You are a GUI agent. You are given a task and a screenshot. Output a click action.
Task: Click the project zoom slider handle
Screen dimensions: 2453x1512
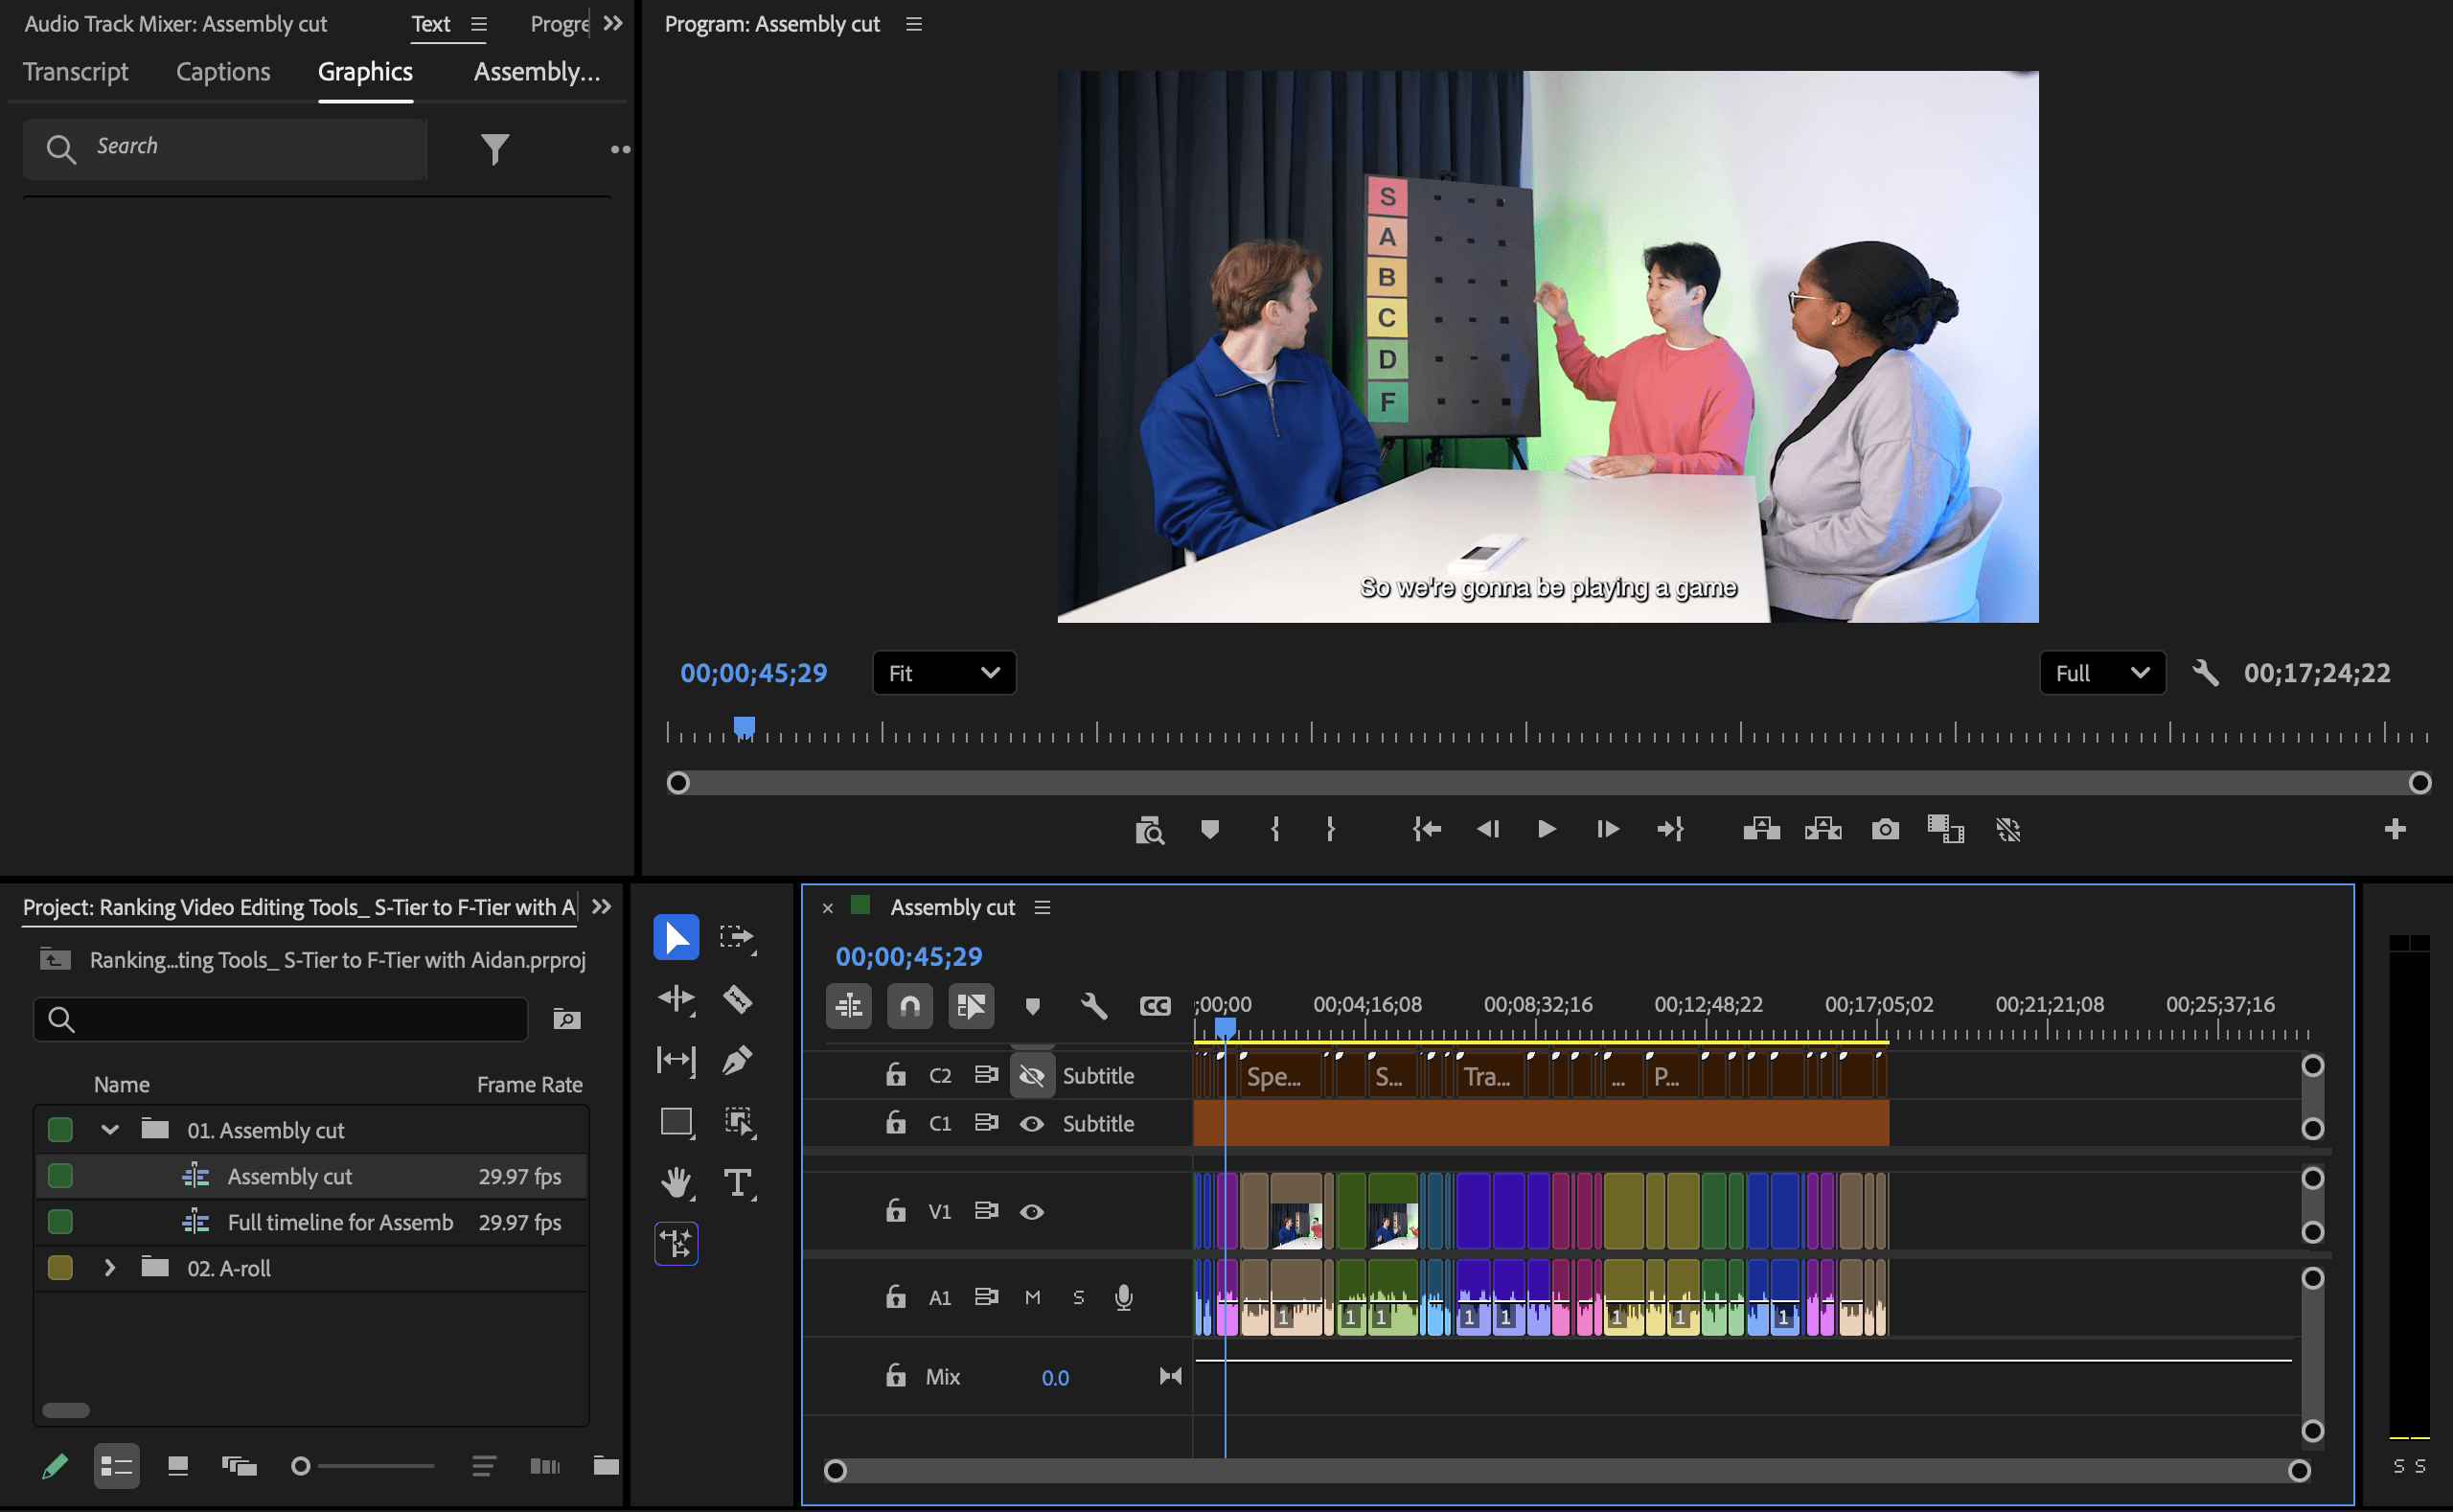point(300,1466)
